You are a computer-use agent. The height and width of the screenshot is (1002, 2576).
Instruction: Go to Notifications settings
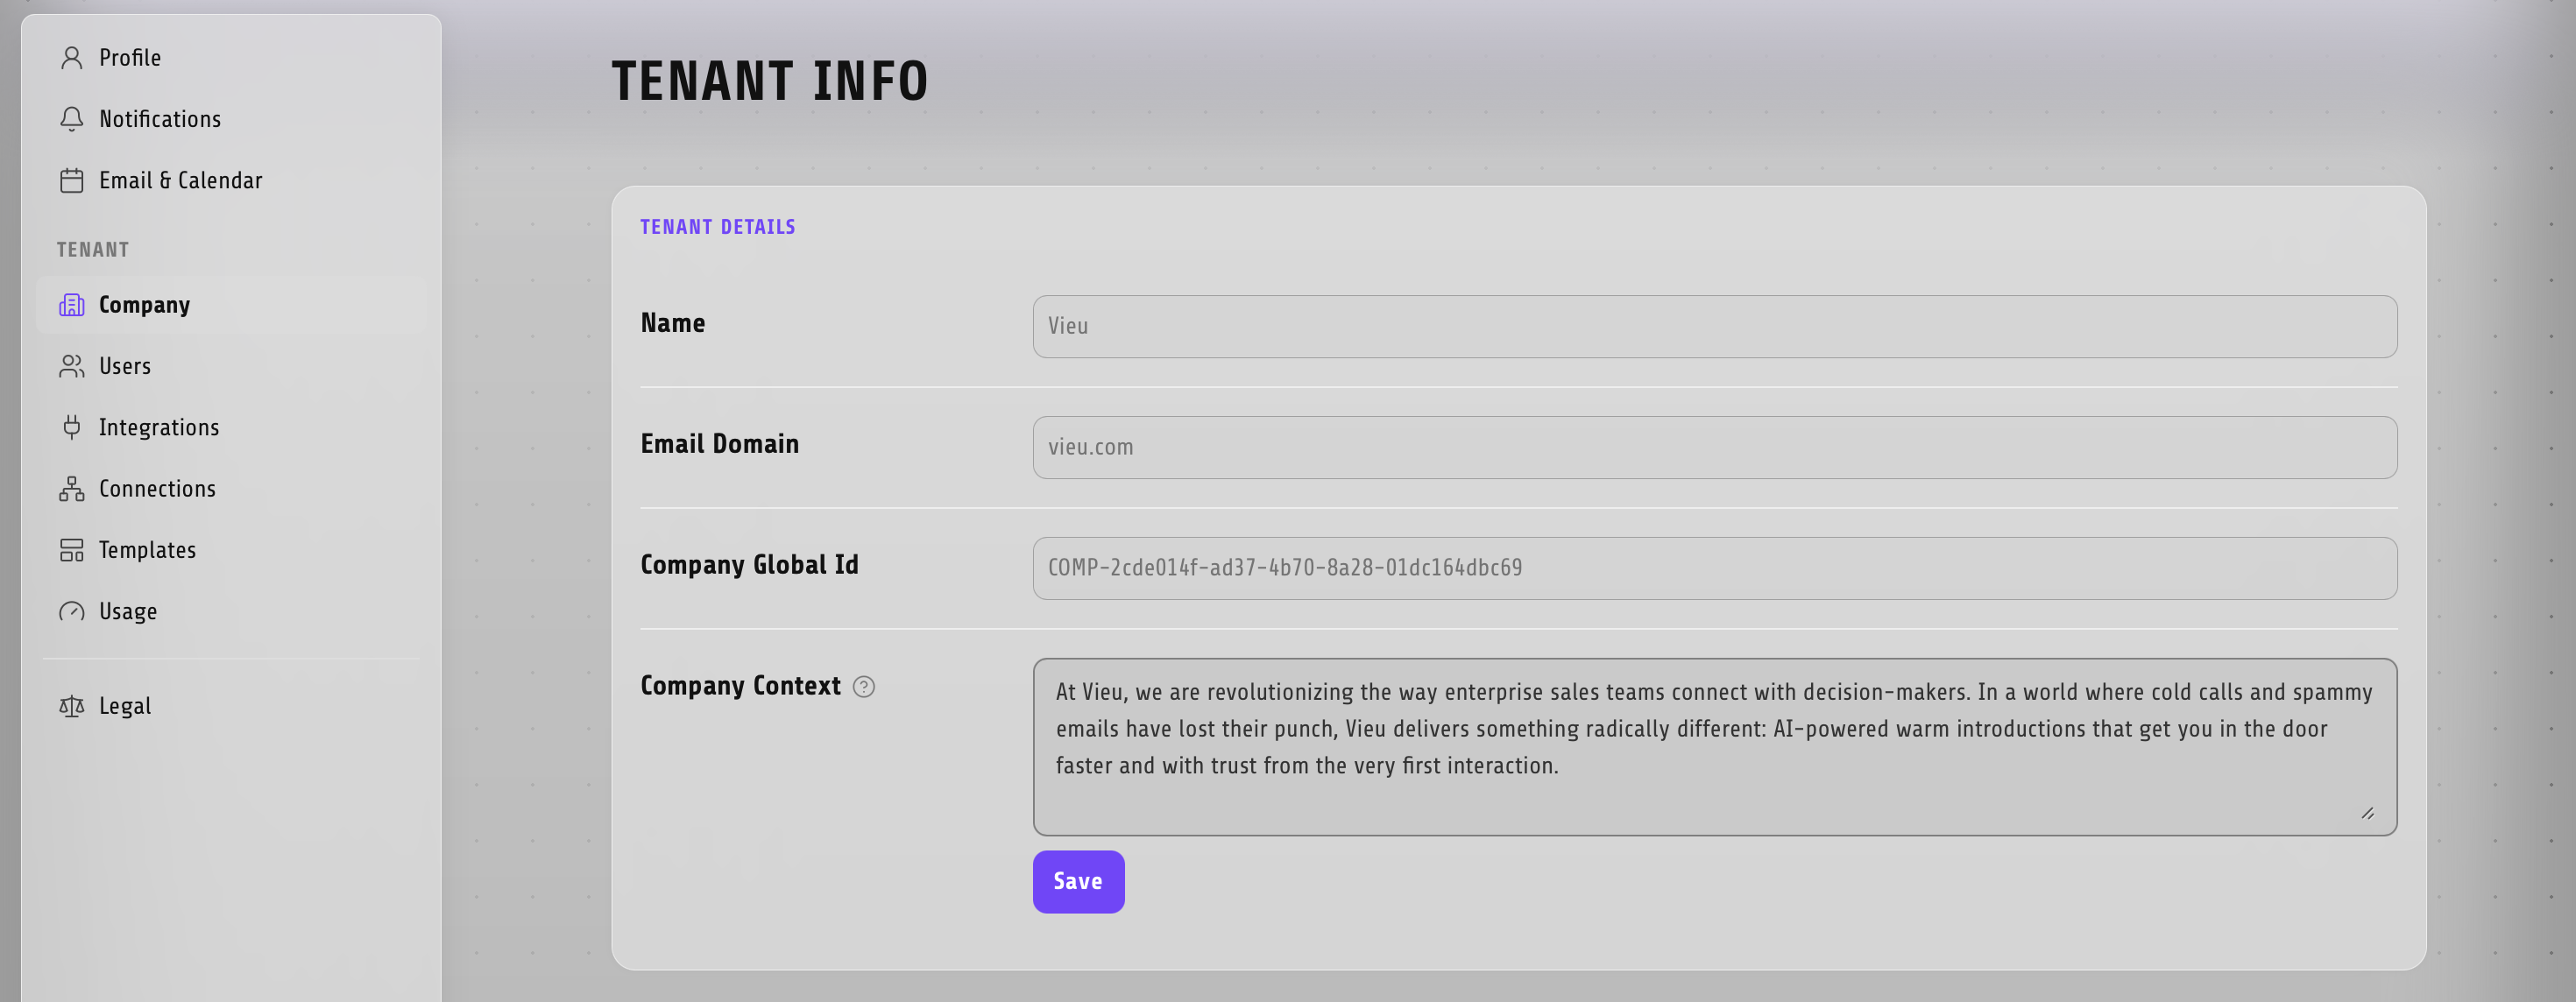(231, 119)
